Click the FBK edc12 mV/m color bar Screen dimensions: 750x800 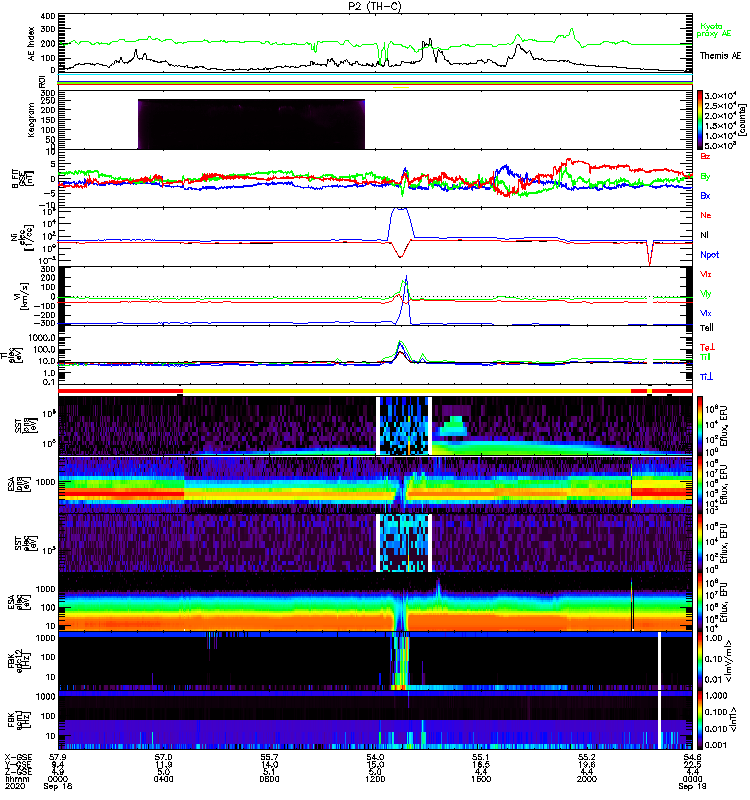[x=700, y=661]
